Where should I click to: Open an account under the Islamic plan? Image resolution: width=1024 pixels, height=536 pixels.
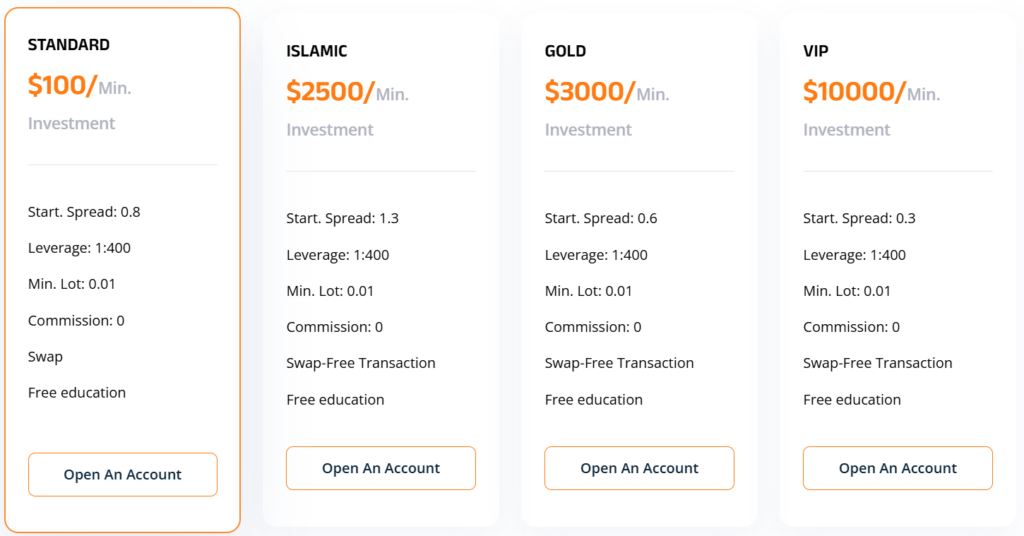coord(381,468)
